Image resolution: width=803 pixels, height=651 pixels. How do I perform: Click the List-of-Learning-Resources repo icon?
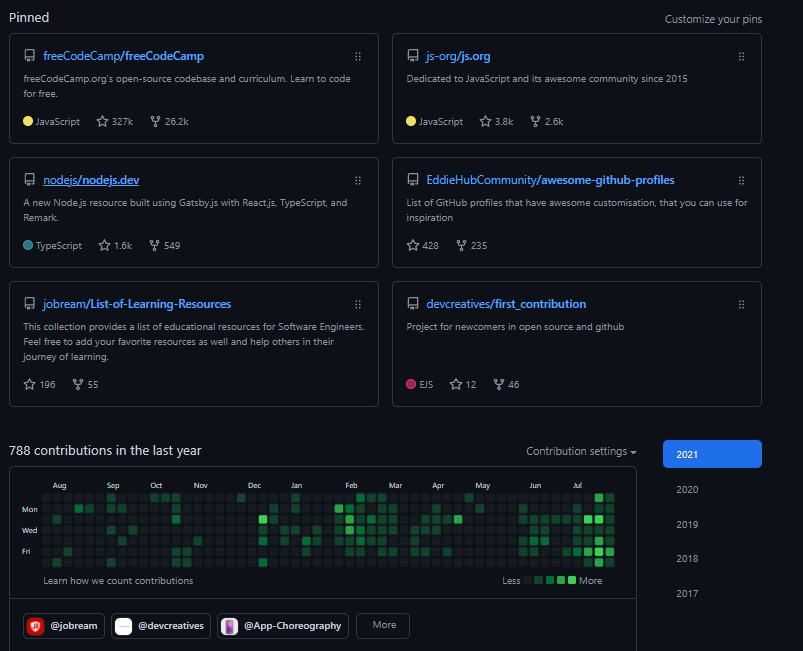point(30,304)
